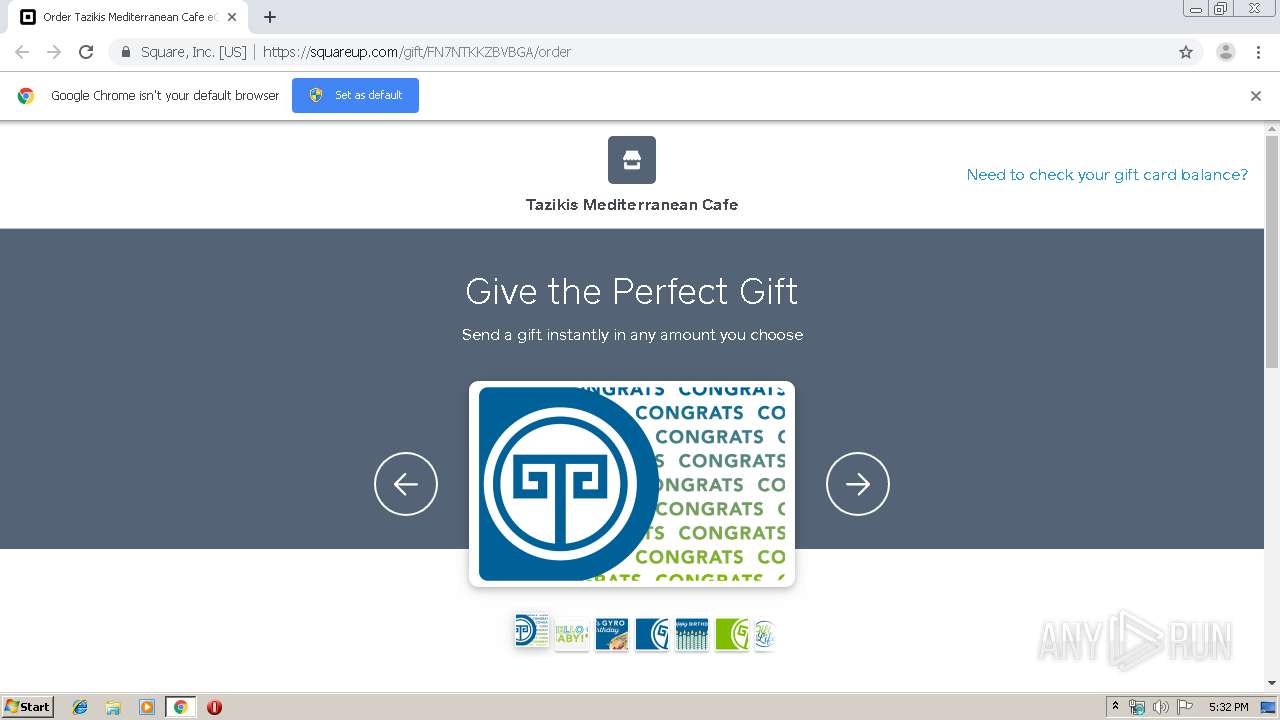Viewport: 1280px width, 720px height.
Task: Select the last partially visible script card thumbnail
Action: pos(764,635)
